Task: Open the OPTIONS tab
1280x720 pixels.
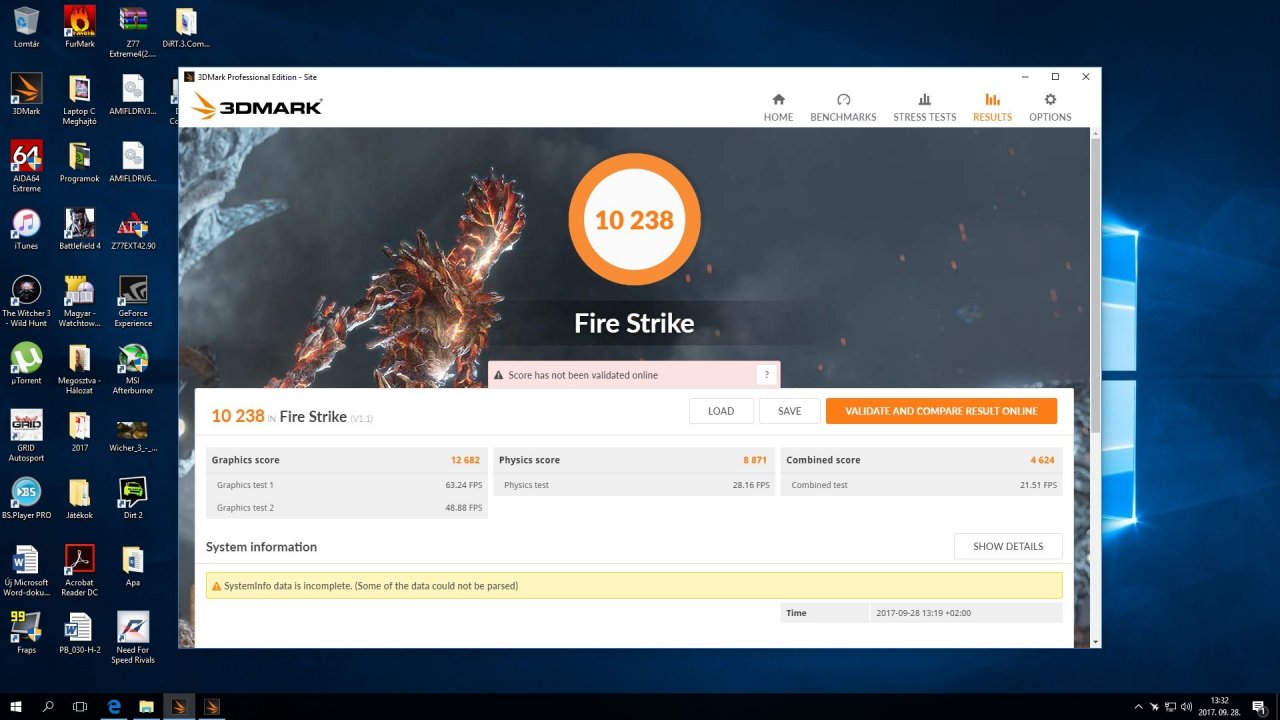Action: click(x=1050, y=108)
